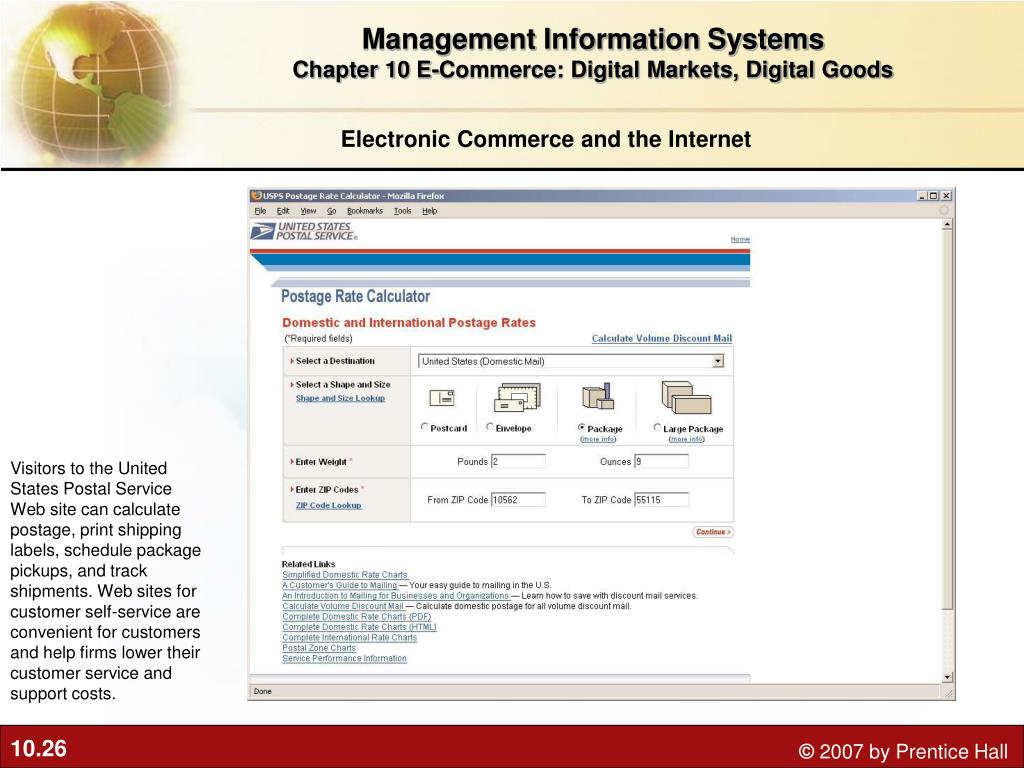Open Complete Domestic Rate Charts (HTML) link
The image size is (1024, 768).
coord(359,627)
